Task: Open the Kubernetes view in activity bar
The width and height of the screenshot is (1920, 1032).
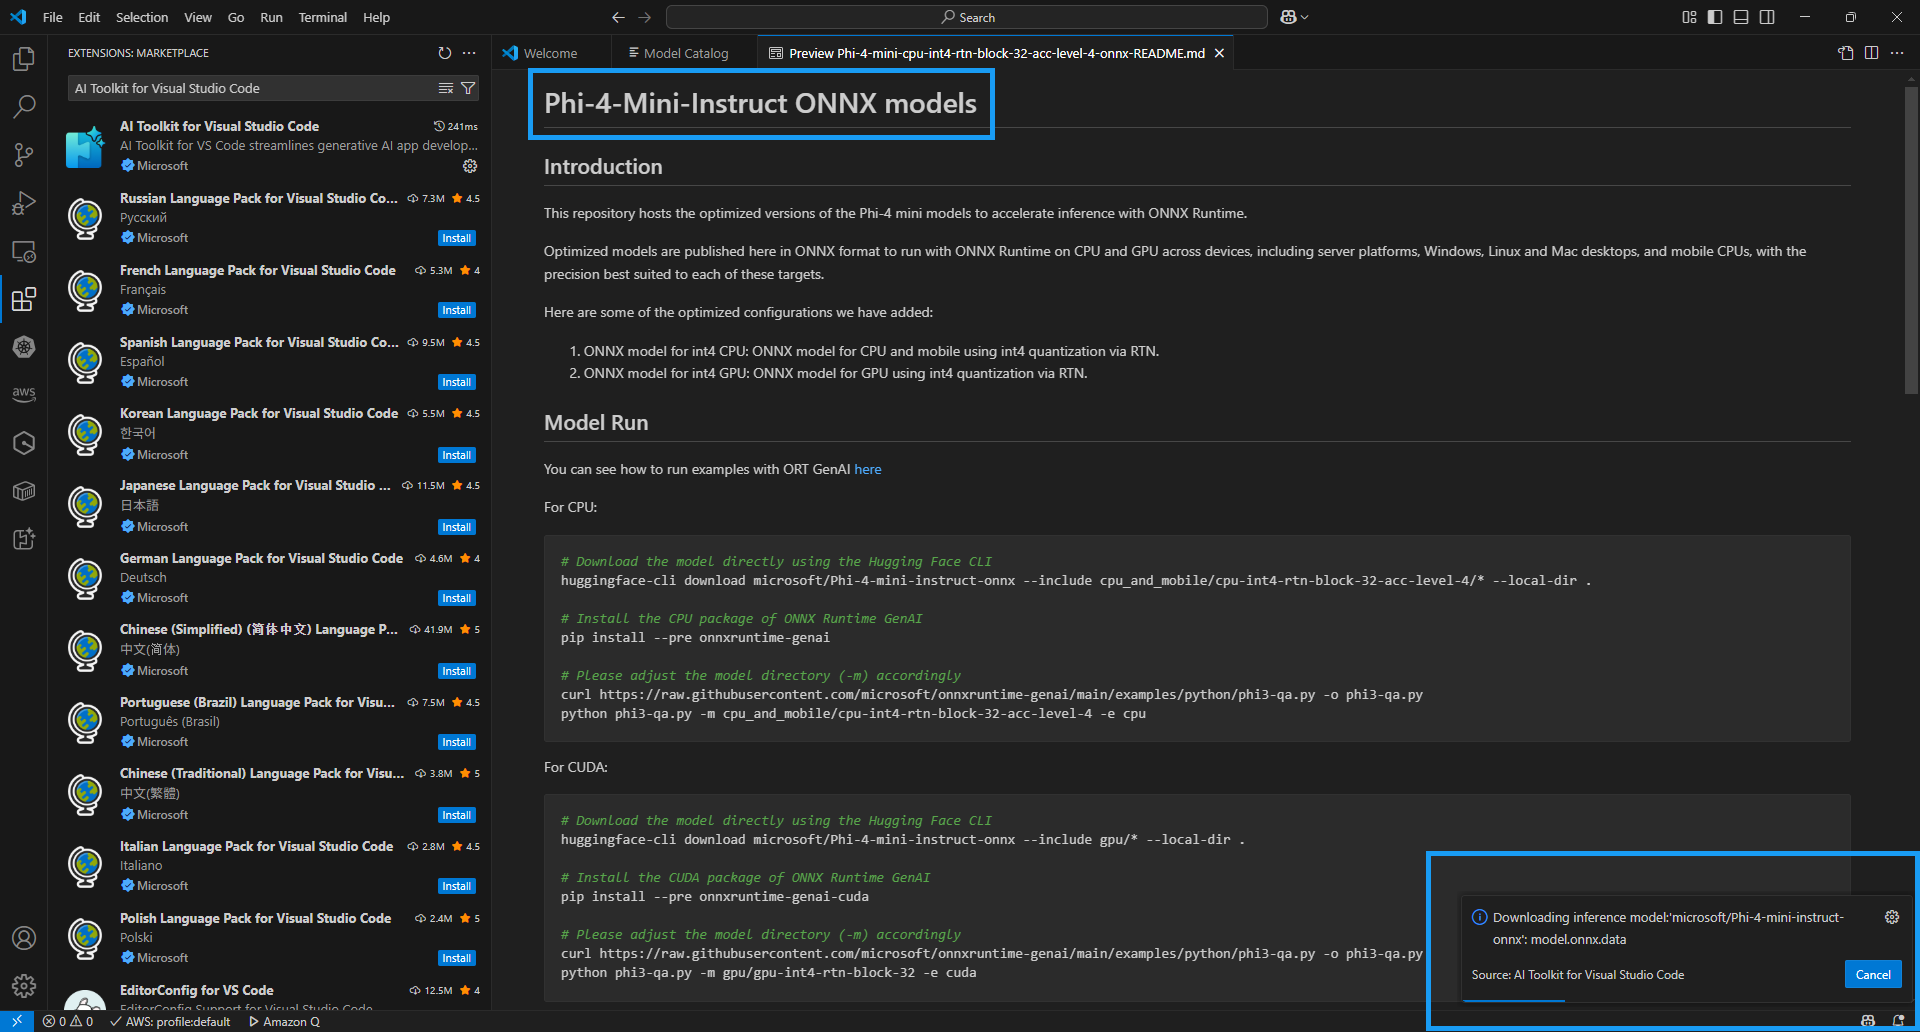Action: coord(24,347)
